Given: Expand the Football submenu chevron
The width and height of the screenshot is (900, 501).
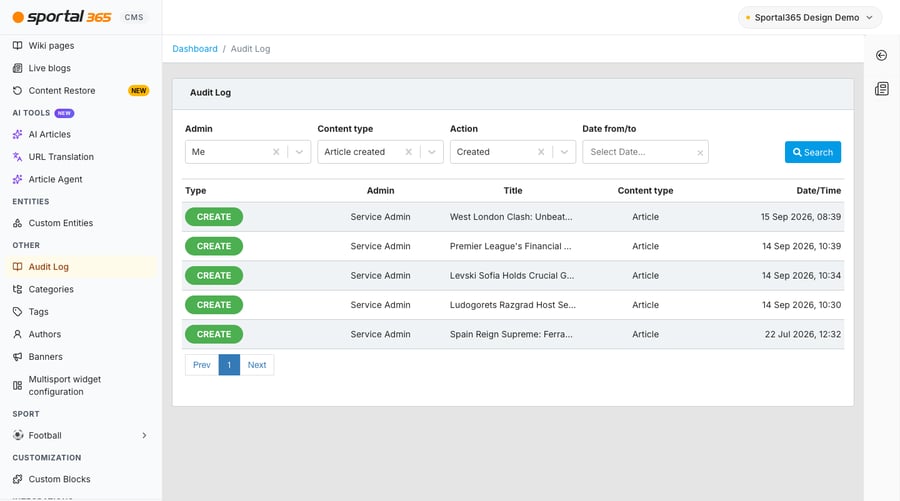Looking at the screenshot, I should 144,436.
